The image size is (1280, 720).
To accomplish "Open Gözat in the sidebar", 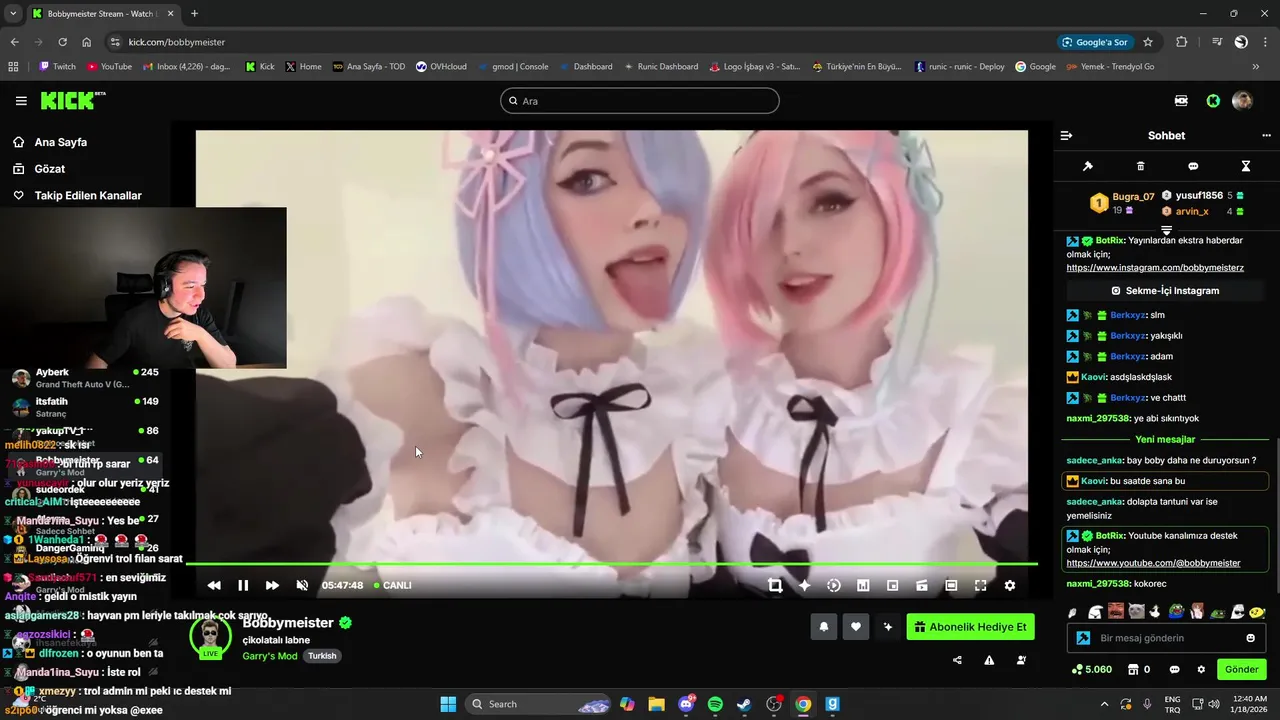I will click(x=50, y=169).
